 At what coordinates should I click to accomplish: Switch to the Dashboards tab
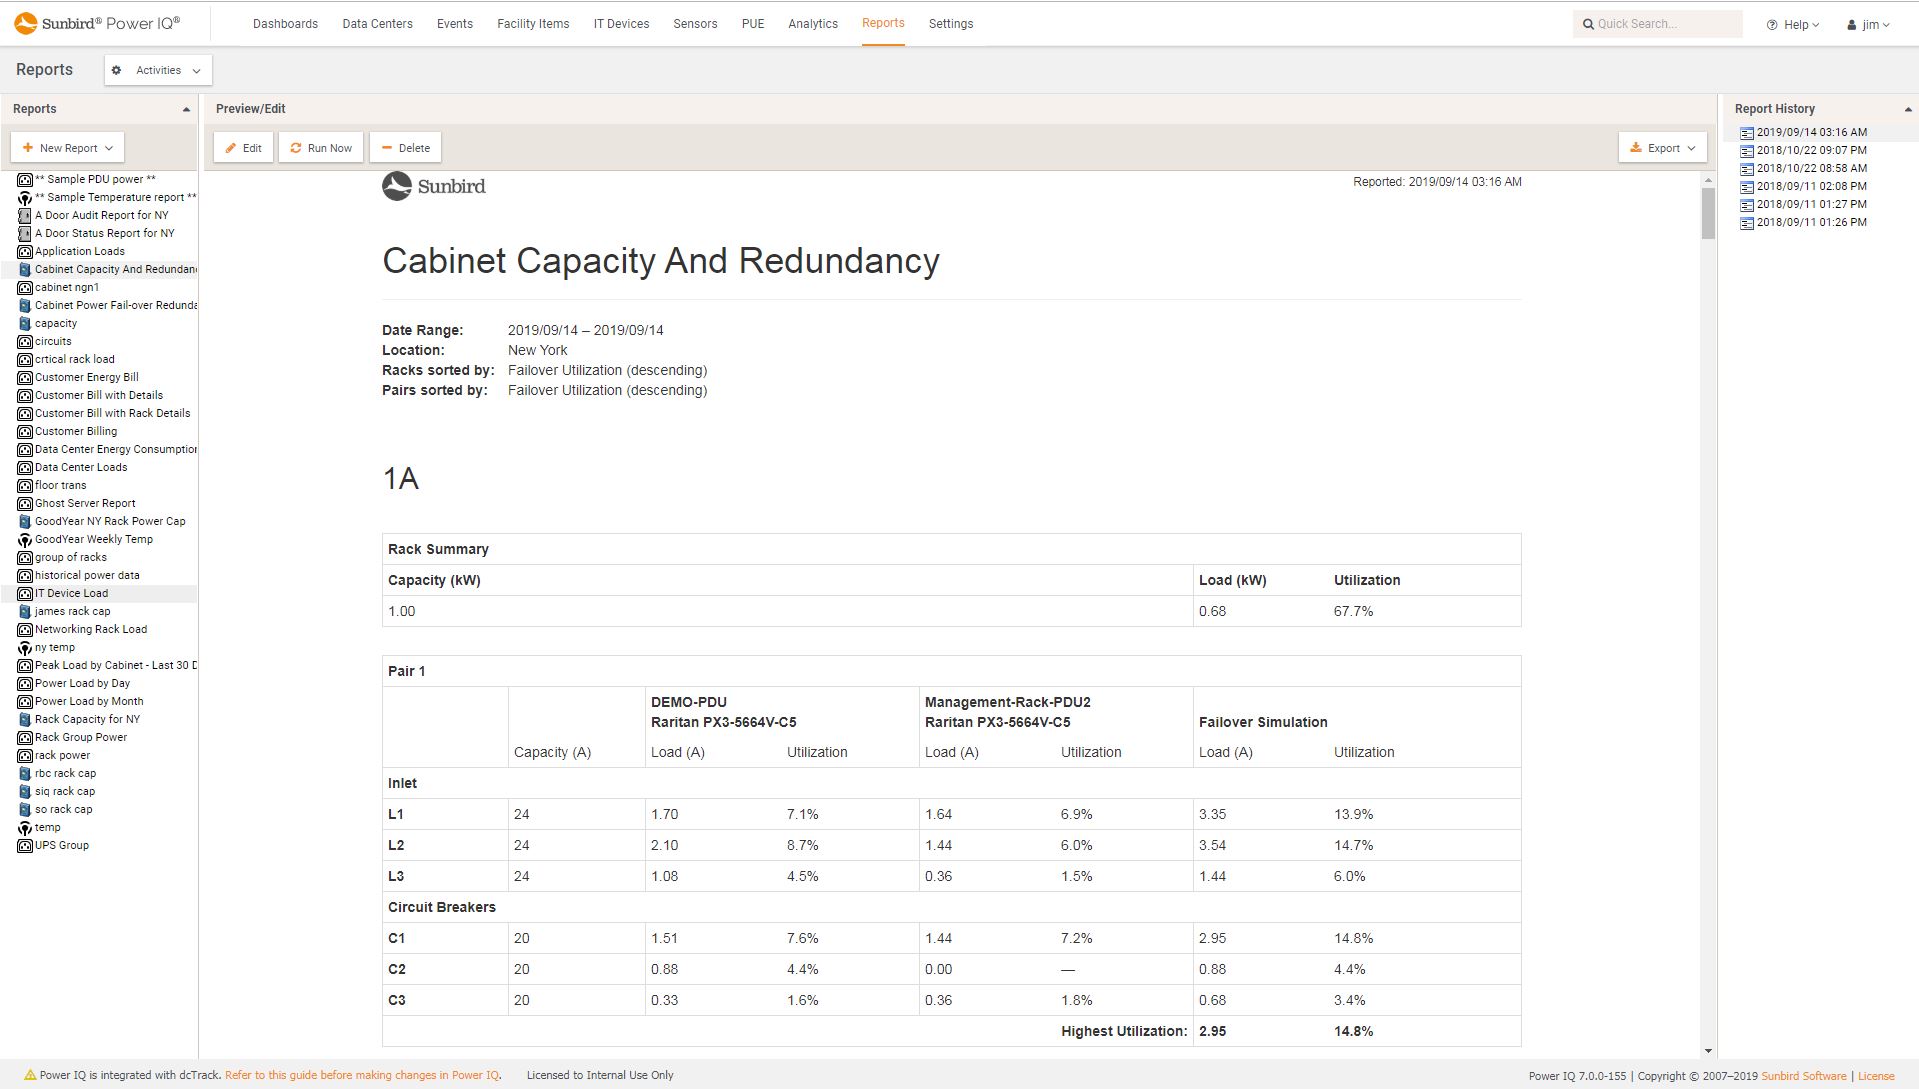tap(285, 23)
